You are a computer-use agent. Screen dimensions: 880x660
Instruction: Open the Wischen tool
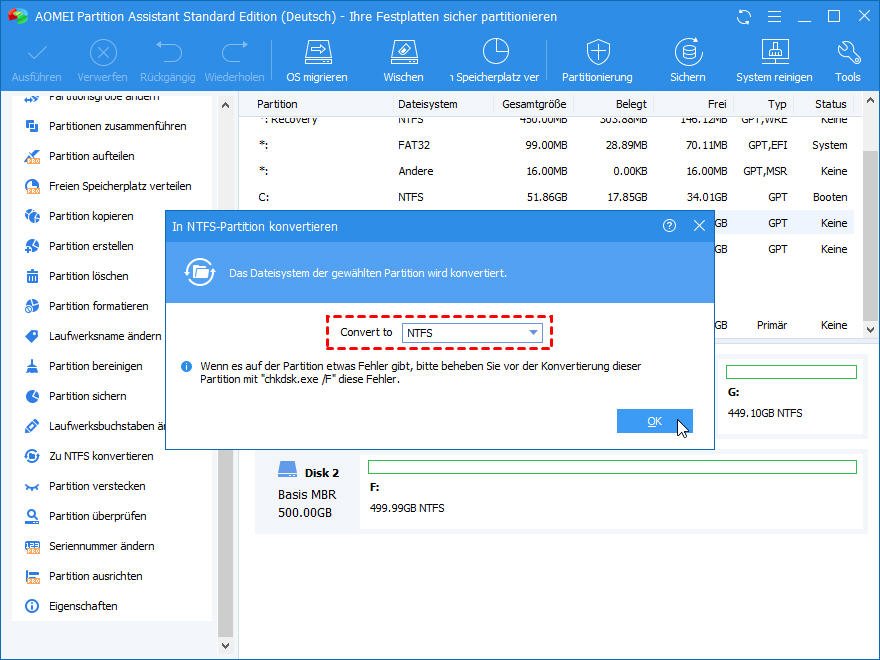404,61
